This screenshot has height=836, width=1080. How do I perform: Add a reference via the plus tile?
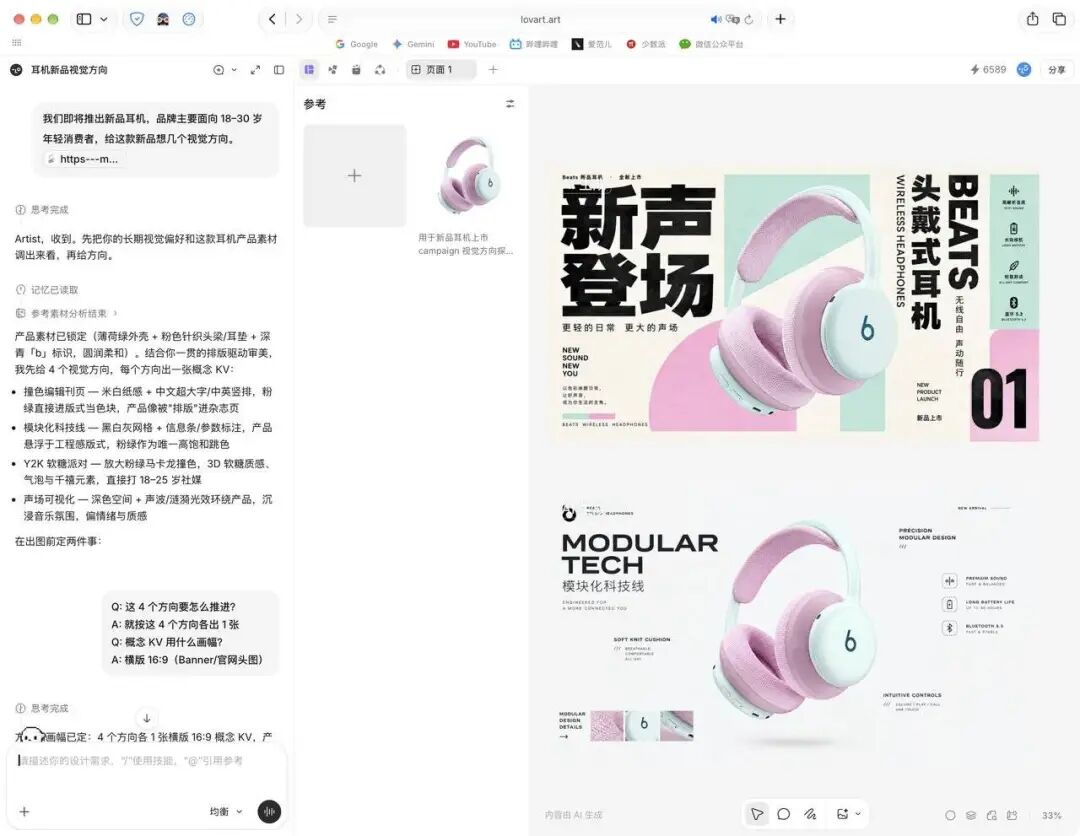[x=355, y=176]
